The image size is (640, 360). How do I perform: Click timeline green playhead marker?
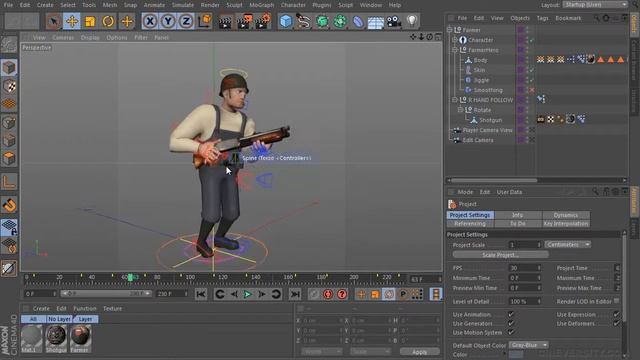[130, 278]
